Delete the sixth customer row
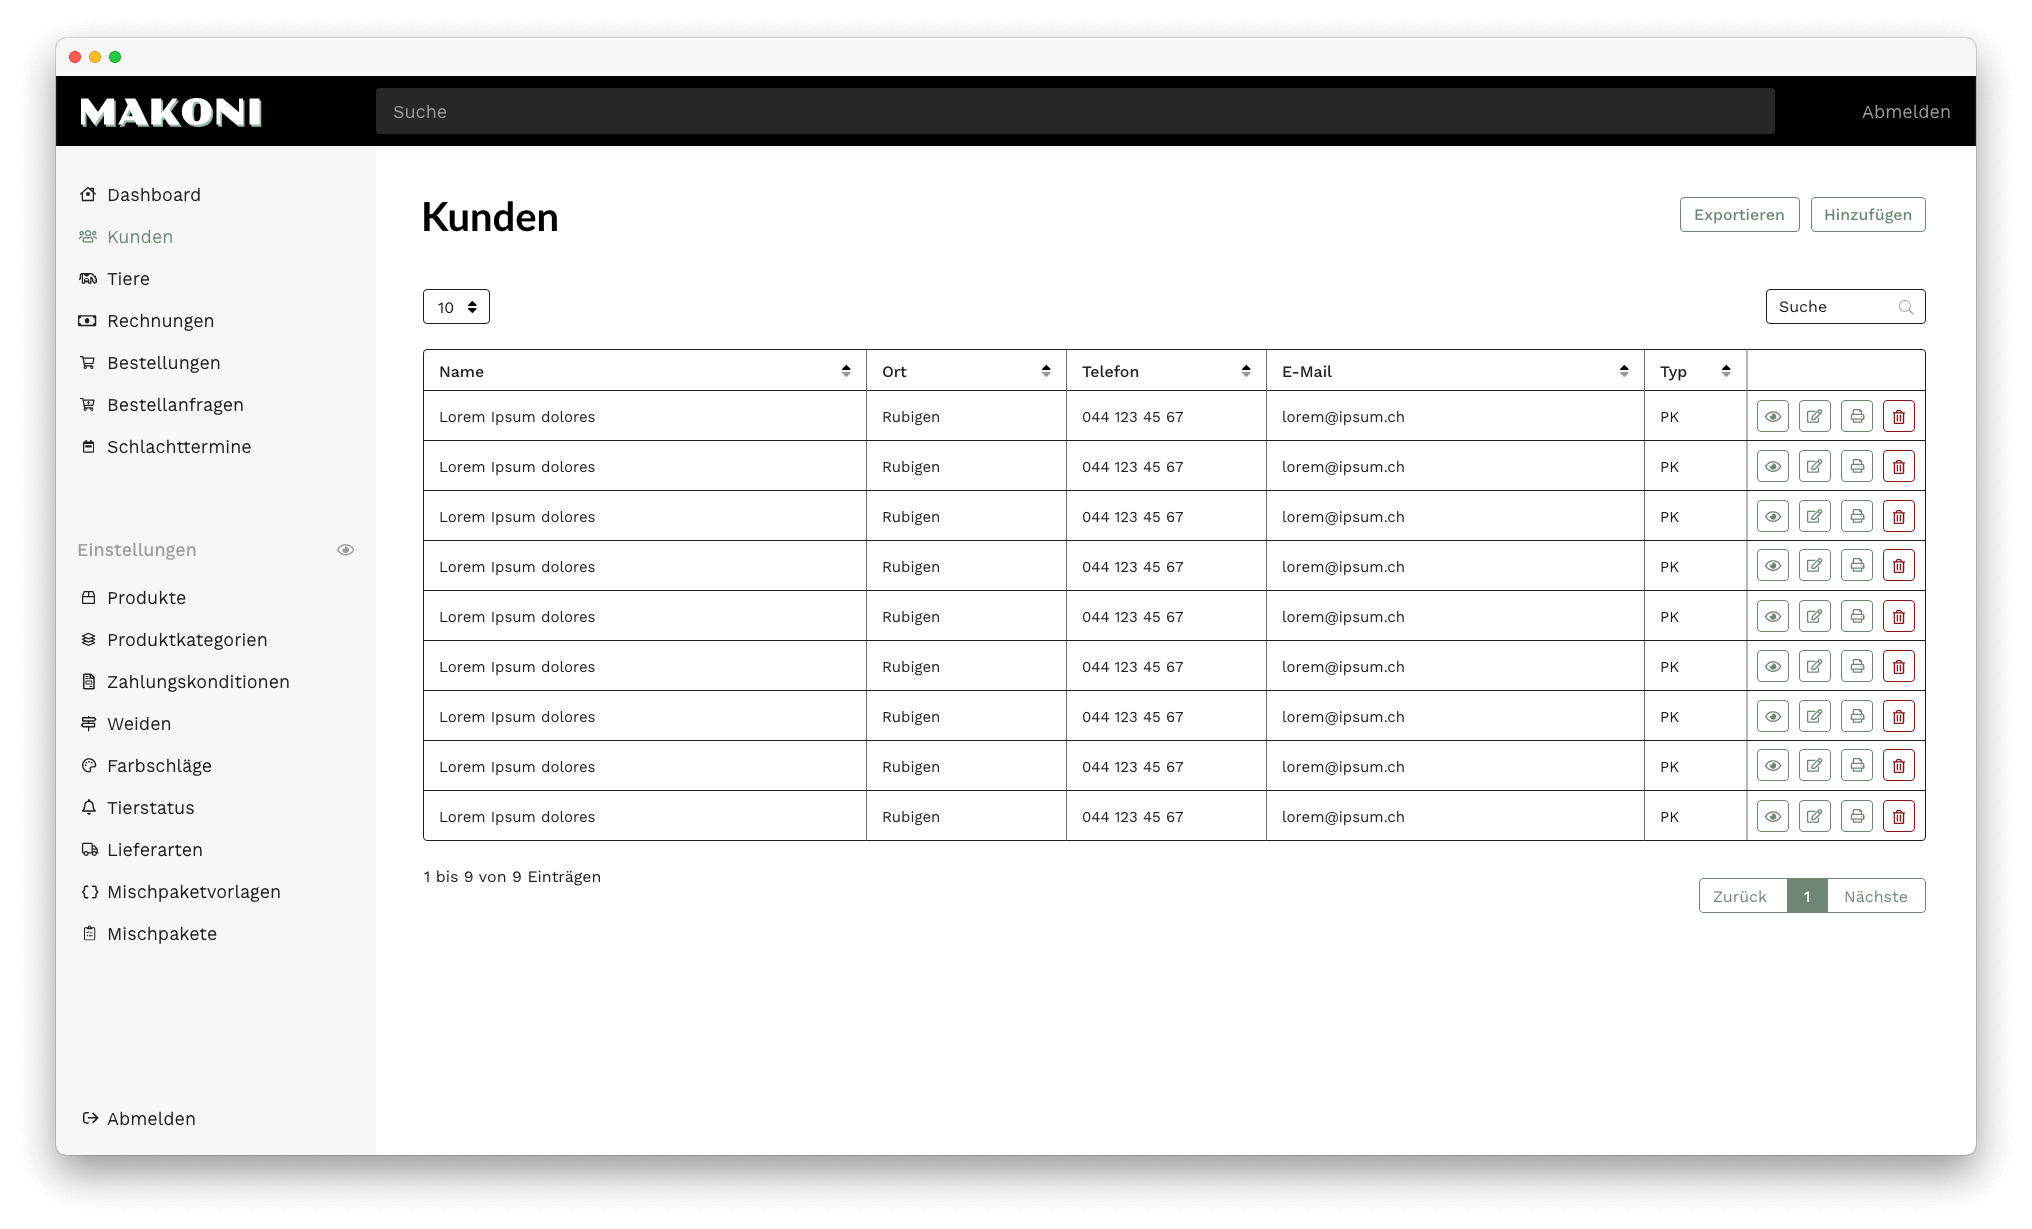This screenshot has width=2032, height=1229. pyautogui.click(x=1898, y=666)
